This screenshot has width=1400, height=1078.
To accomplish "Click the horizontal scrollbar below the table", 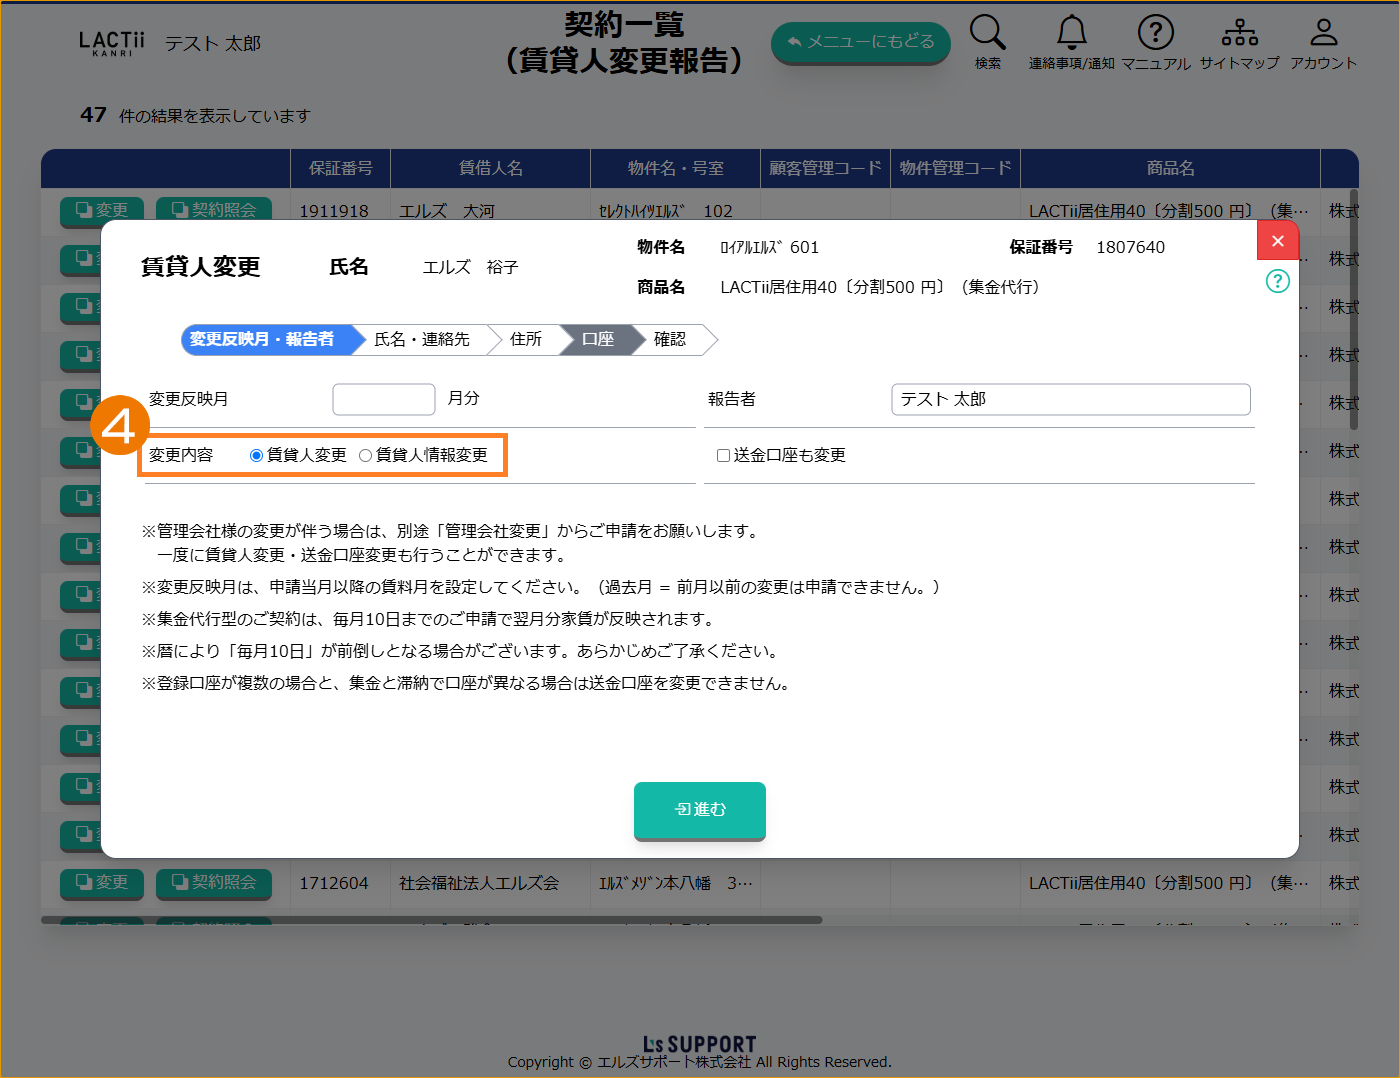I will [x=431, y=920].
